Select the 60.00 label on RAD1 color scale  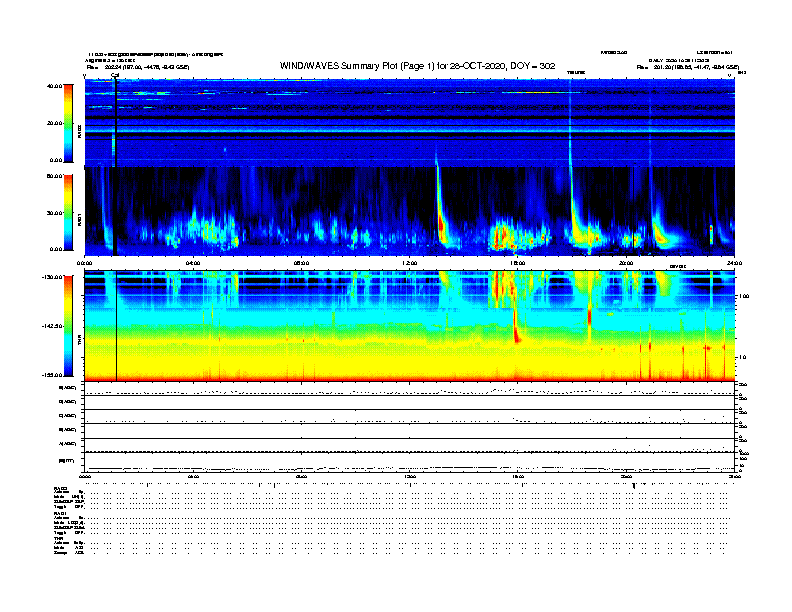pos(54,176)
